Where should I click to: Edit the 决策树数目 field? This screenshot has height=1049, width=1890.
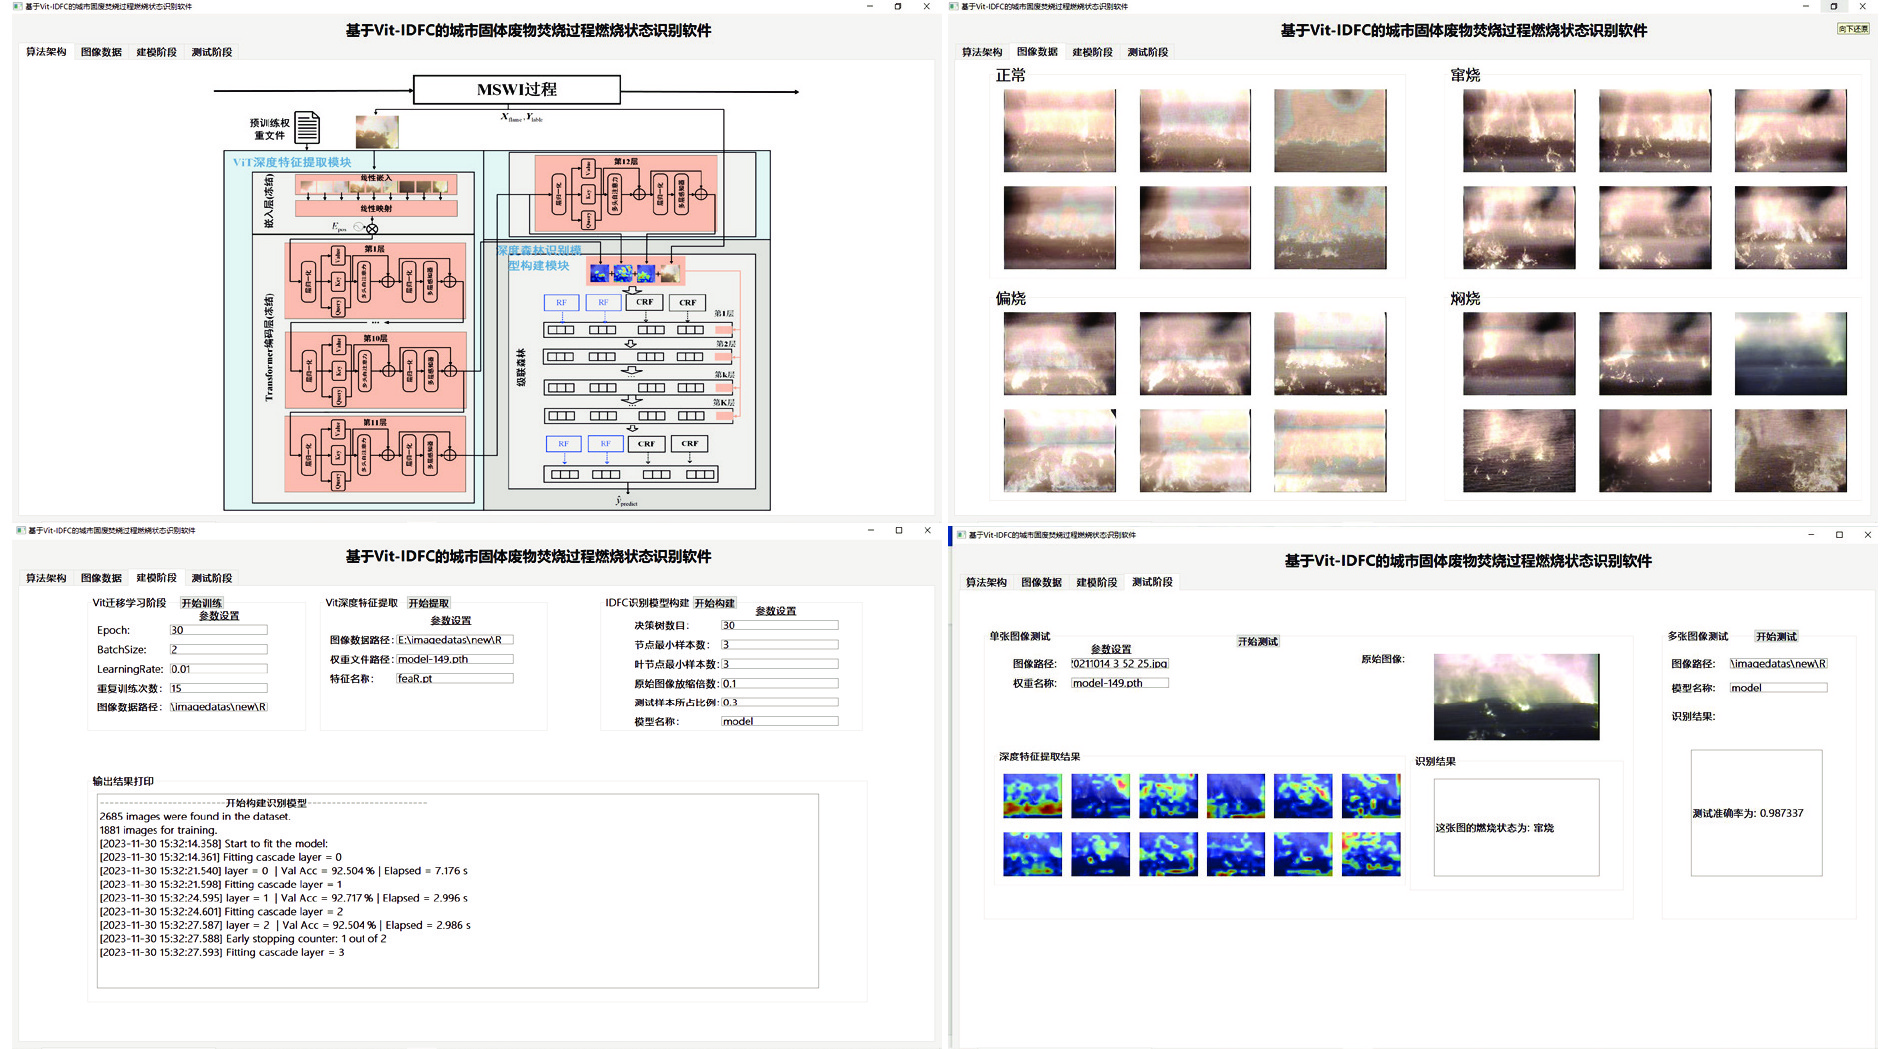[780, 625]
